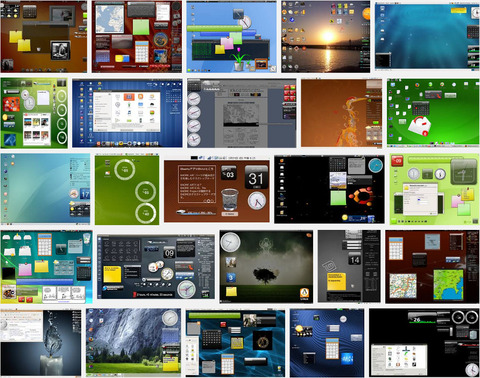View dark gray desktop with yellow note and gauges

point(156,267)
